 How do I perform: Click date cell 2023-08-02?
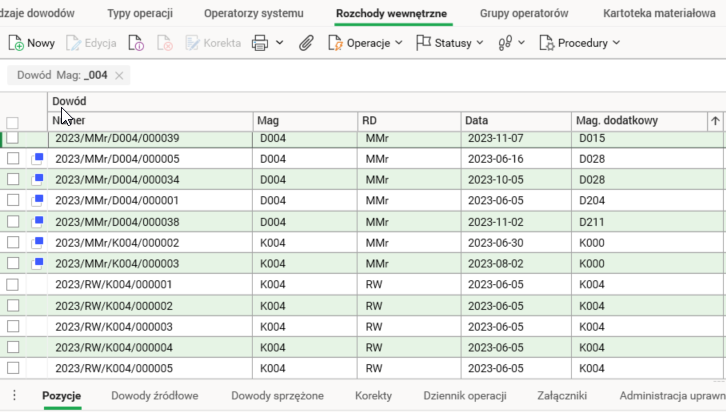[495, 263]
